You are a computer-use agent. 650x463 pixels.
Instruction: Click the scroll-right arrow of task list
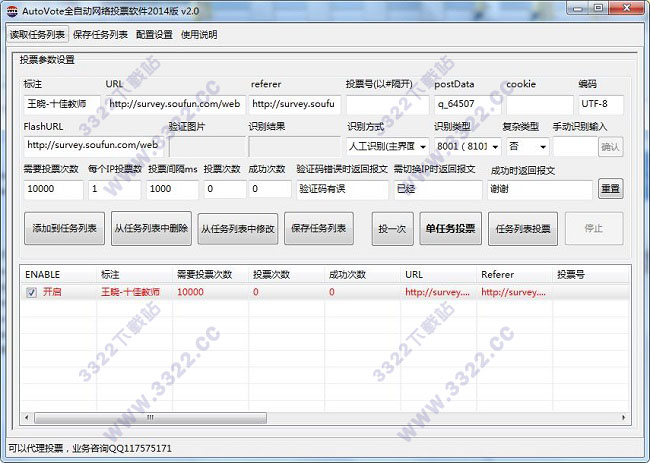pyautogui.click(x=624, y=417)
